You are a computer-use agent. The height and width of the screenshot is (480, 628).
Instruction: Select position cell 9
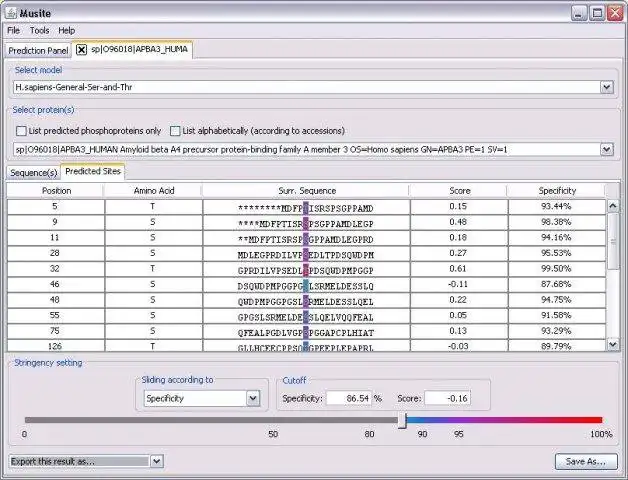[56, 222]
